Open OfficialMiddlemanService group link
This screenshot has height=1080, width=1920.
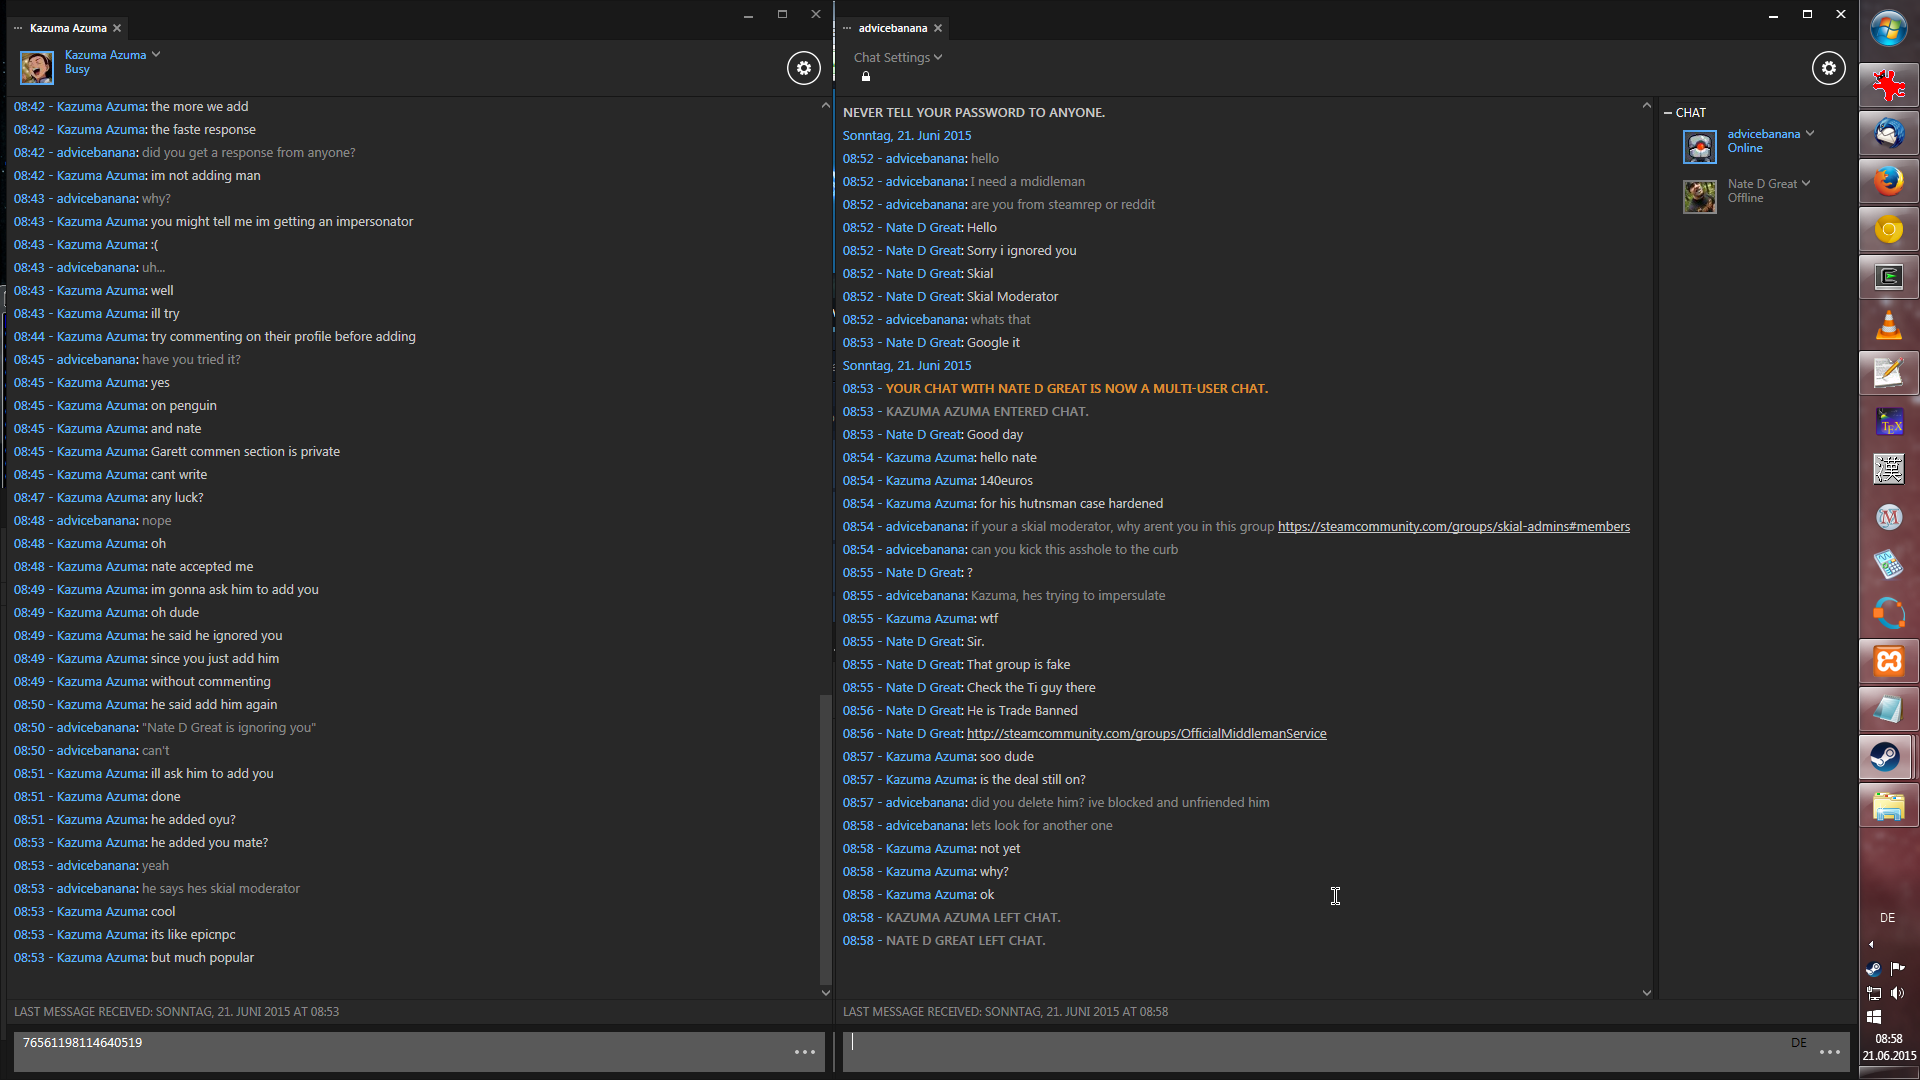coord(1146,734)
